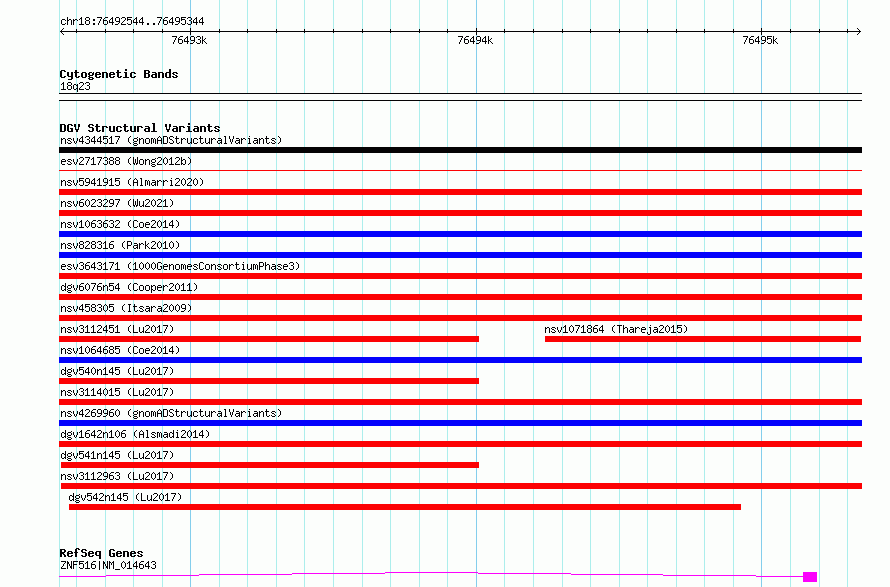
Task: Open variant nsv3112451 (Lu2017) label
Action: tap(117, 329)
